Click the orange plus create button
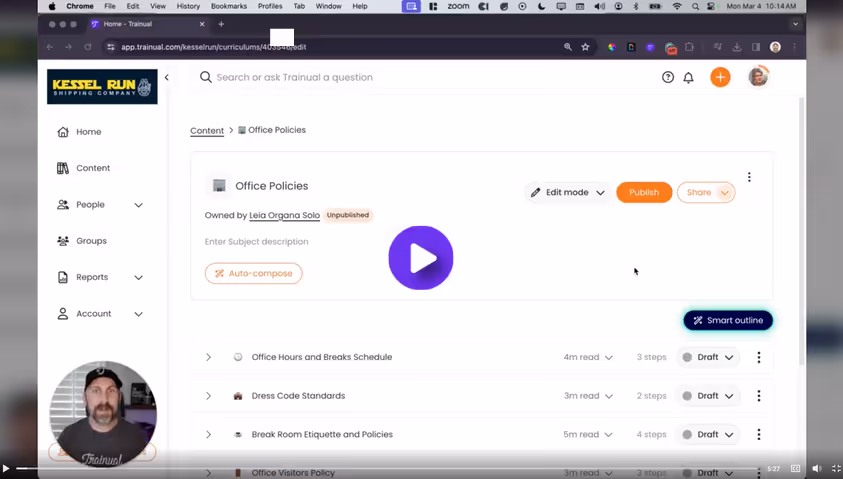The image size is (843, 479). point(720,77)
